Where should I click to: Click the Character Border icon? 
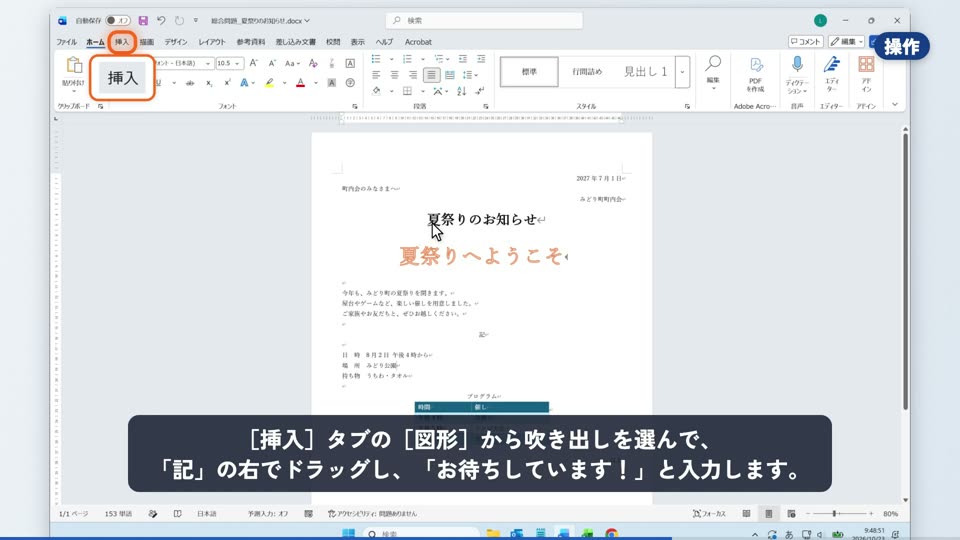350,63
